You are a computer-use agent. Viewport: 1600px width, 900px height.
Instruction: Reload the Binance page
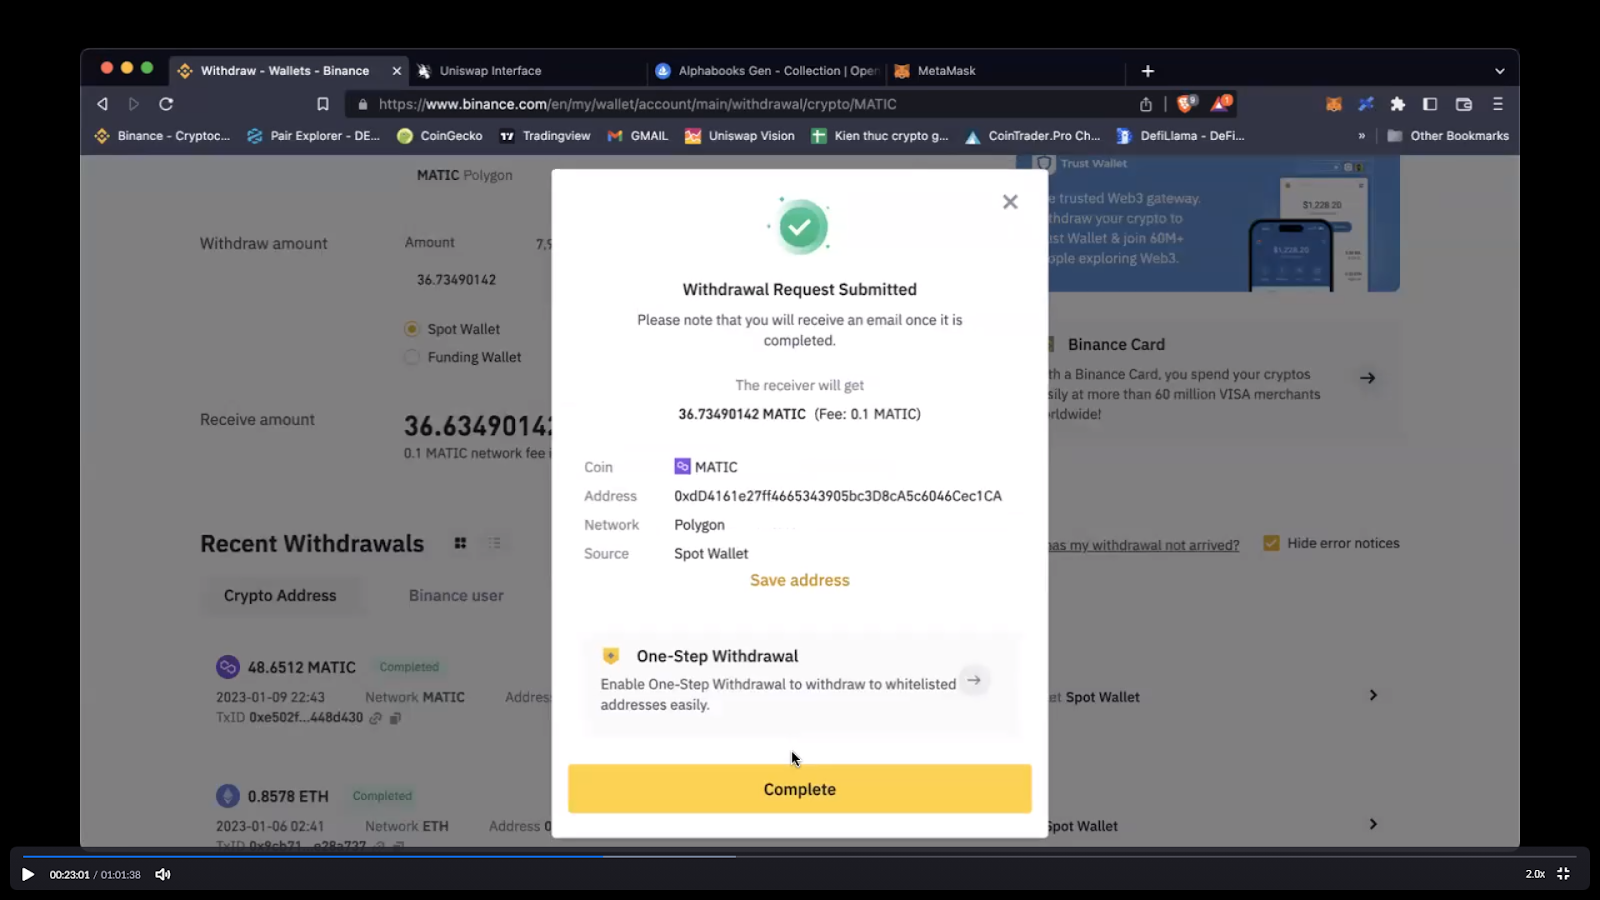[166, 104]
